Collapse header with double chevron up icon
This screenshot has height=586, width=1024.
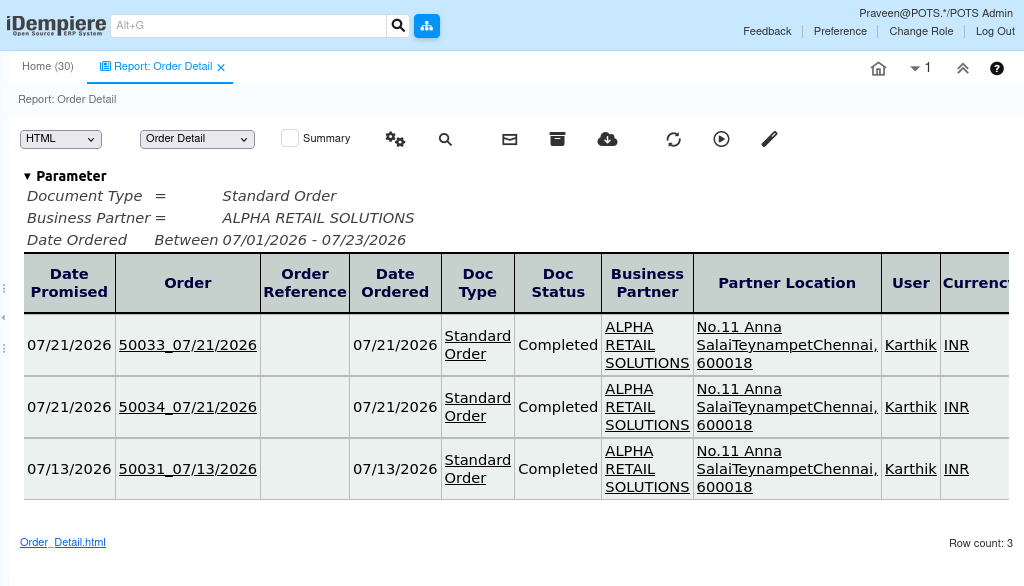click(963, 69)
